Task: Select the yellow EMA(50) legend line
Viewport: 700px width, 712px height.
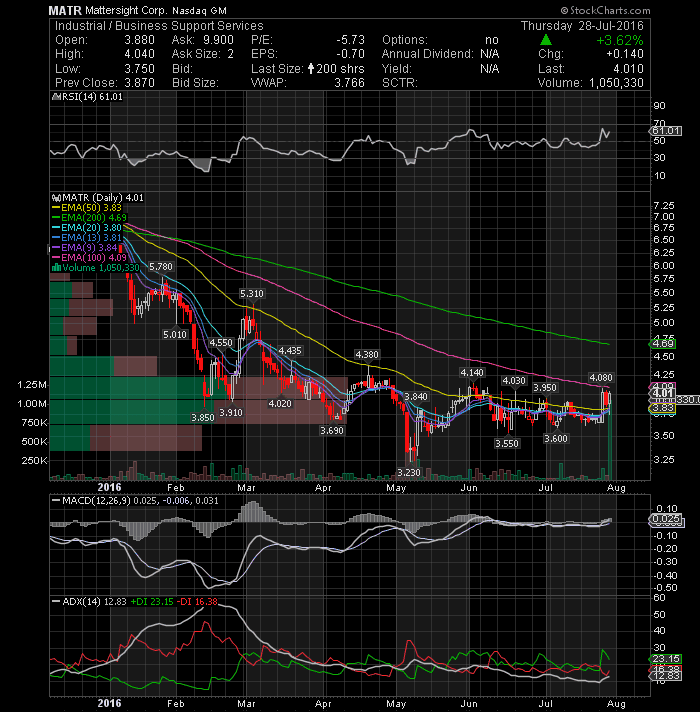Action: pos(56,208)
